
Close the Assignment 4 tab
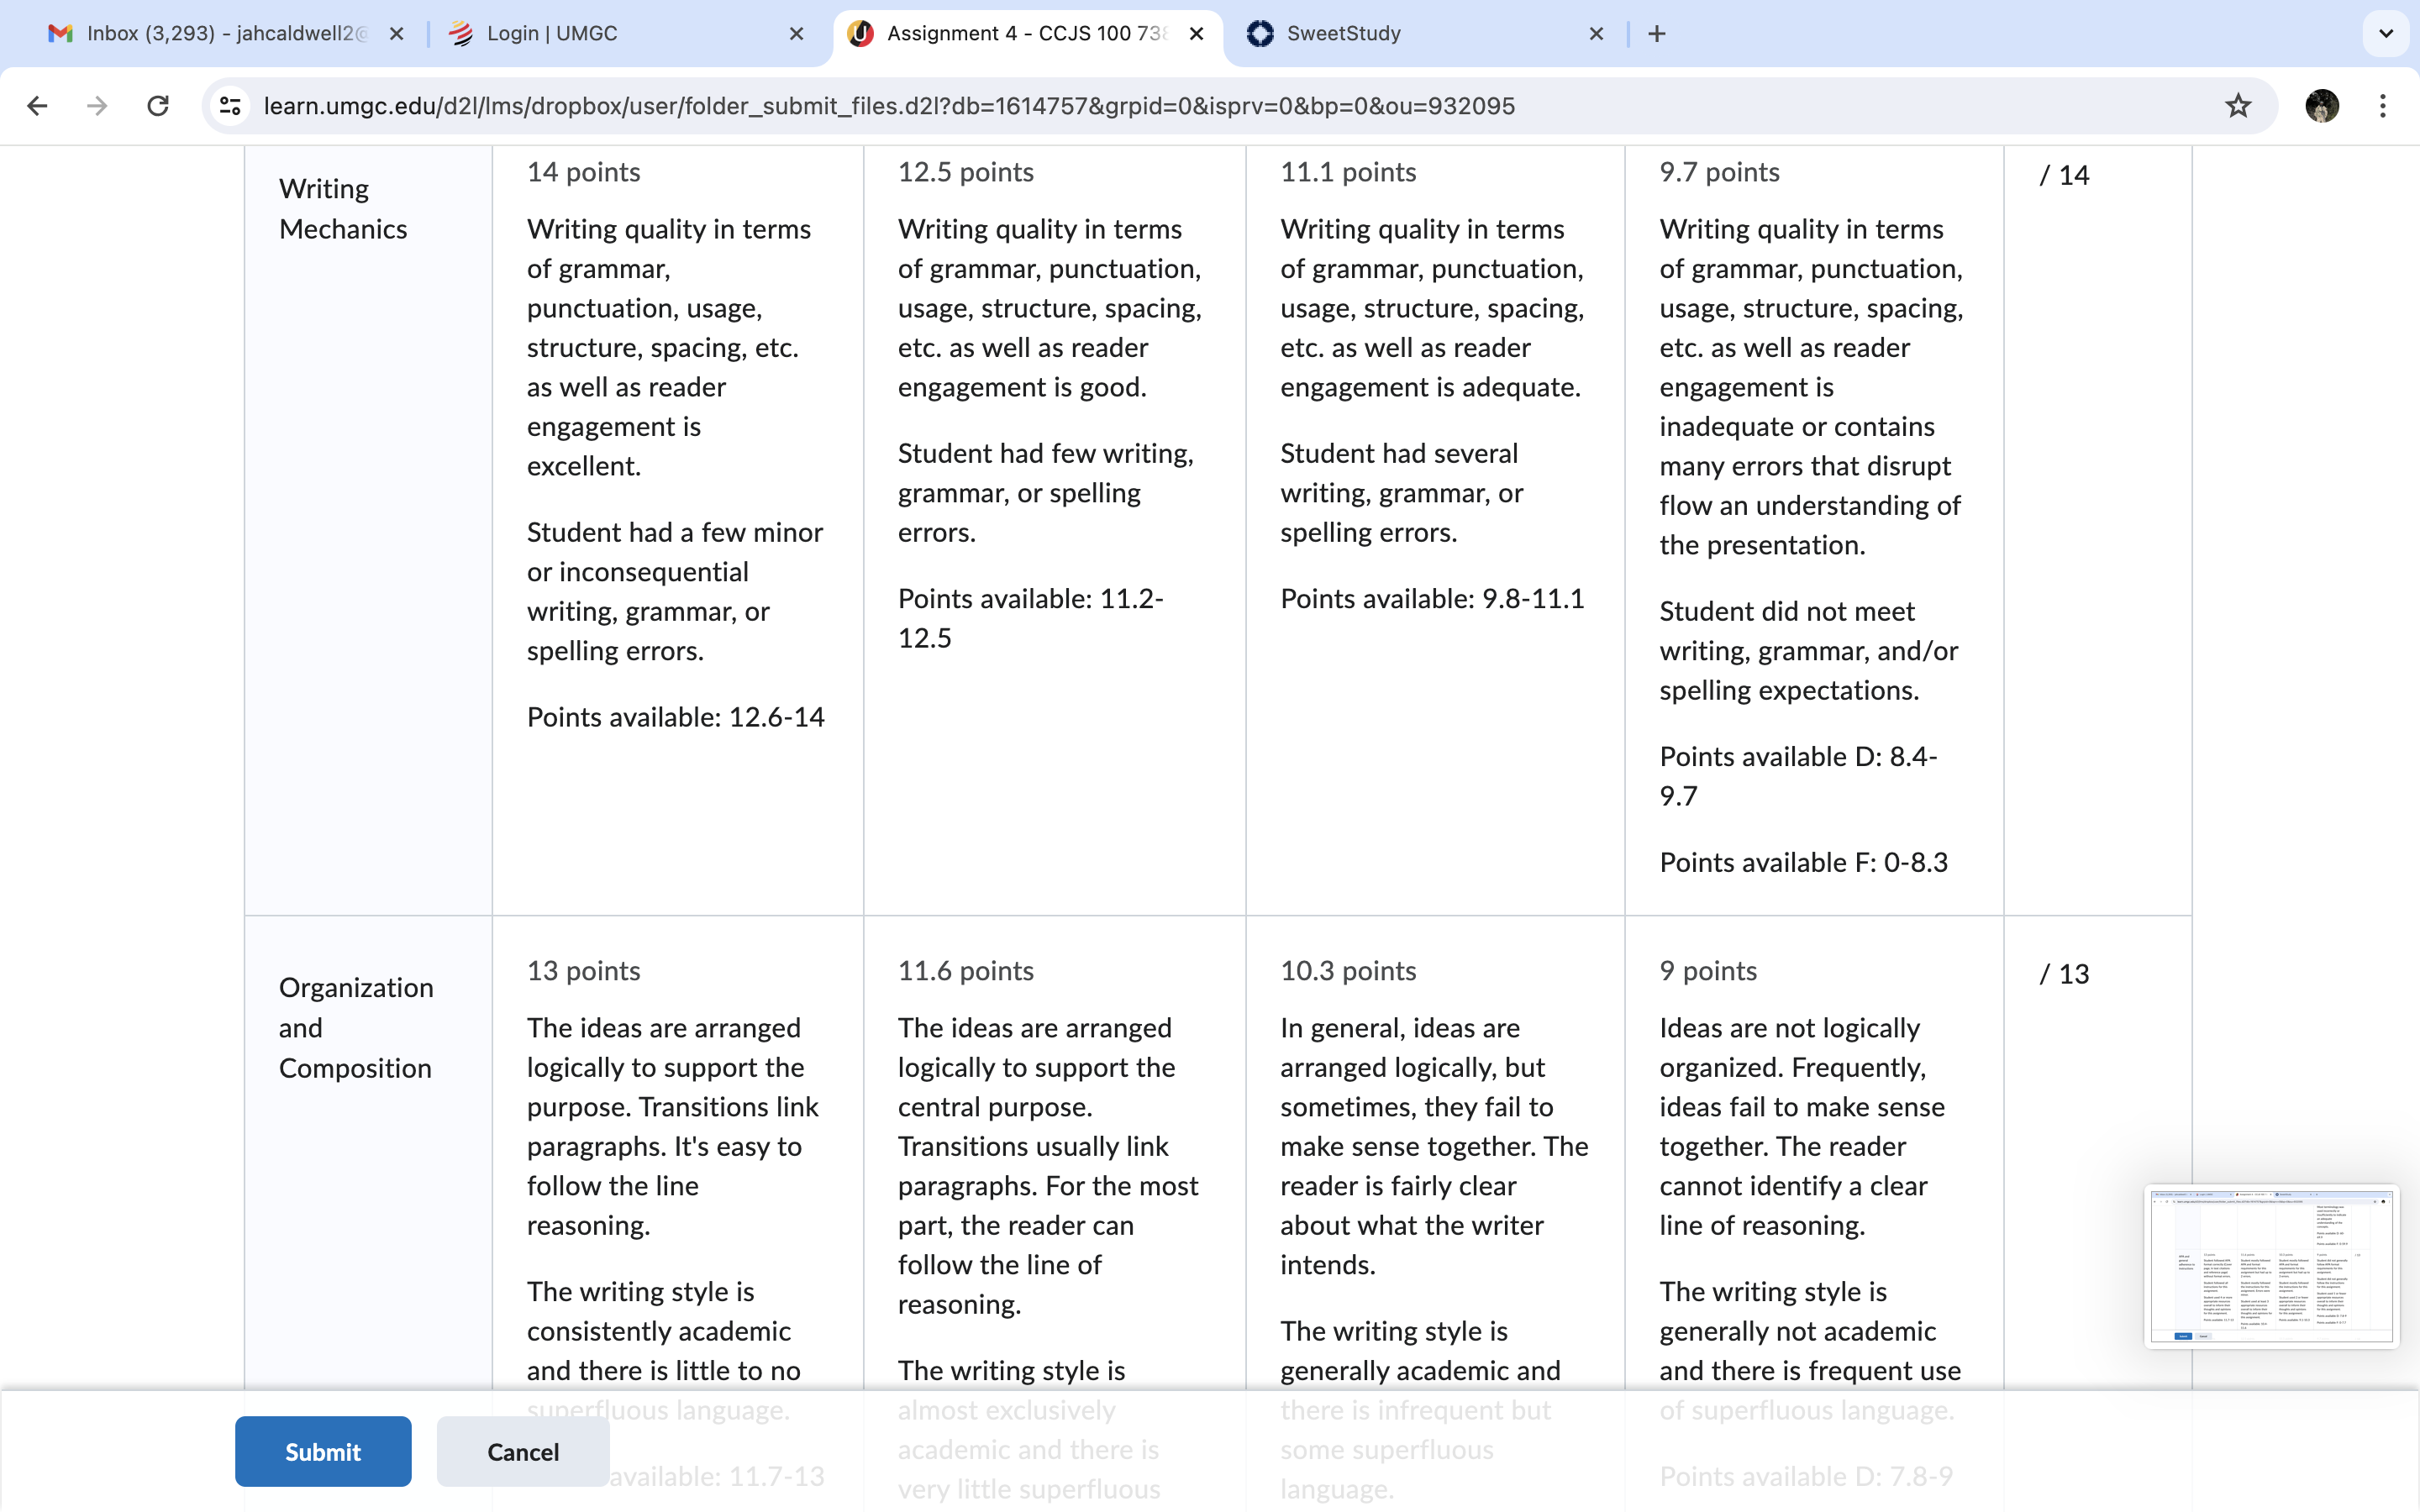[x=1196, y=34]
